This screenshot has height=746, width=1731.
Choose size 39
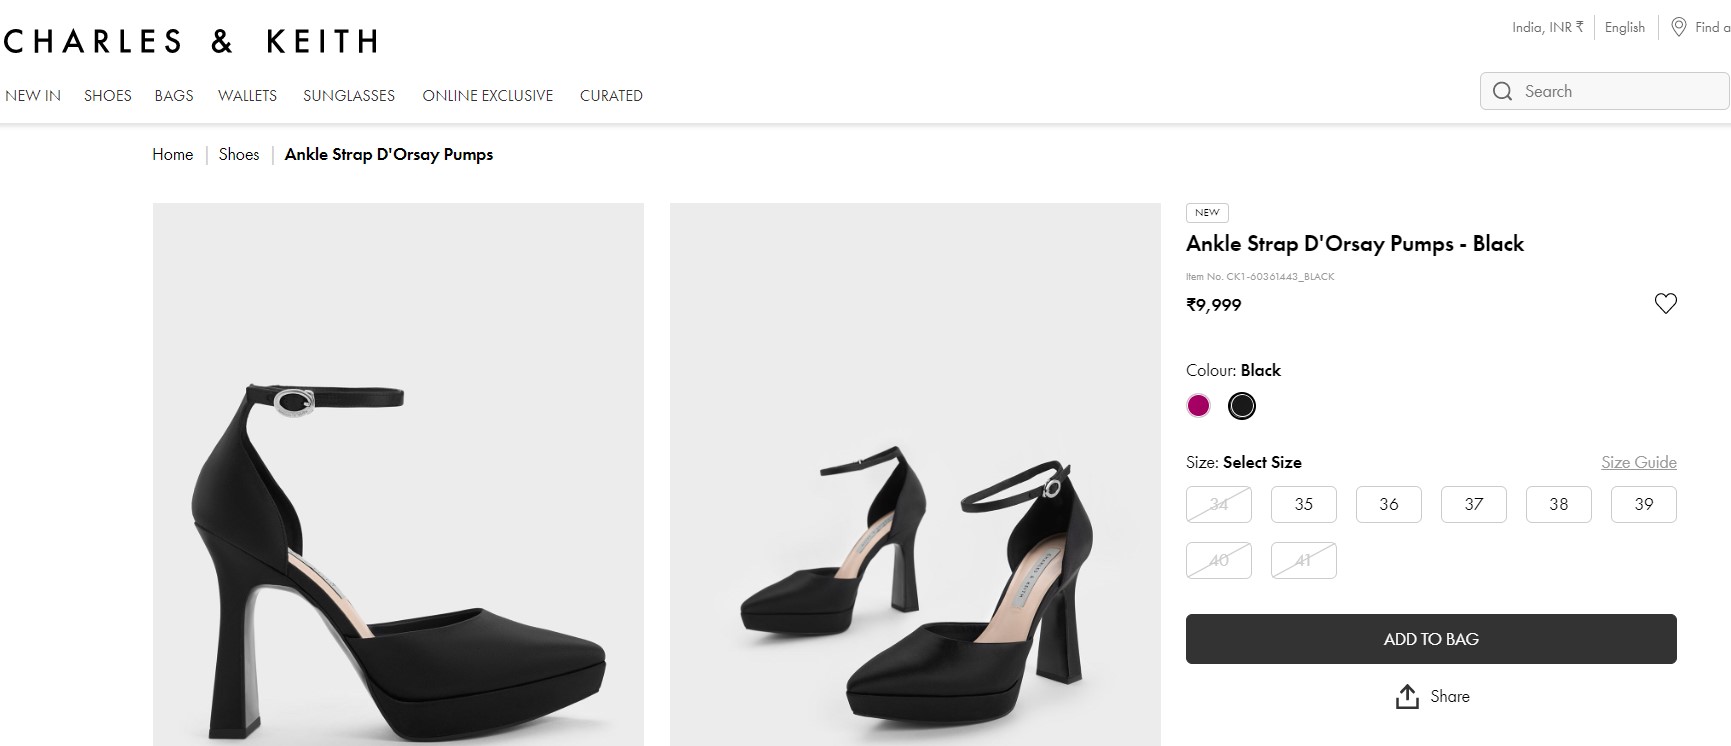click(x=1643, y=505)
